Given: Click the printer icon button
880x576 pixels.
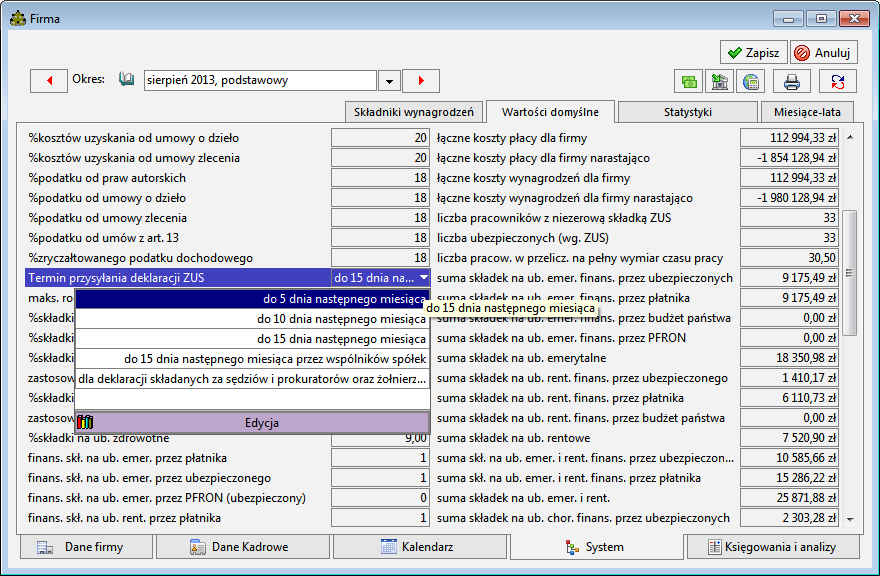Looking at the screenshot, I should (x=792, y=81).
